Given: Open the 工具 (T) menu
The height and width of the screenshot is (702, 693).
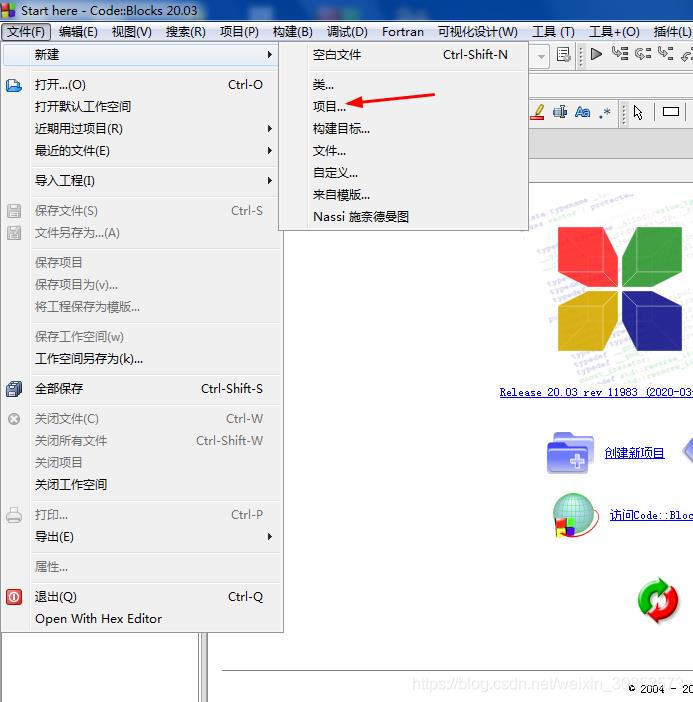Looking at the screenshot, I should 553,32.
